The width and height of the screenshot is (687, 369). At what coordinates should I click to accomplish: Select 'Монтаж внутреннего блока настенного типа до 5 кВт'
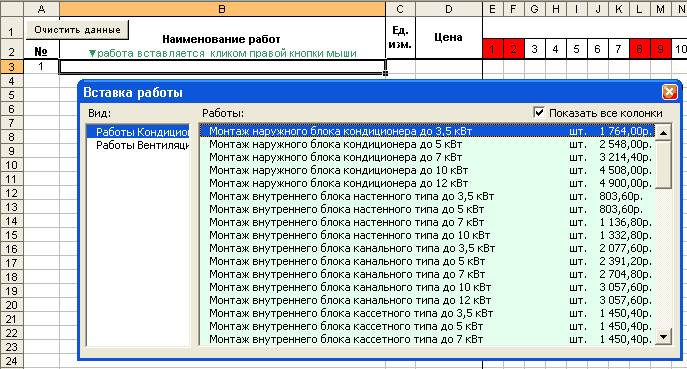point(428,209)
